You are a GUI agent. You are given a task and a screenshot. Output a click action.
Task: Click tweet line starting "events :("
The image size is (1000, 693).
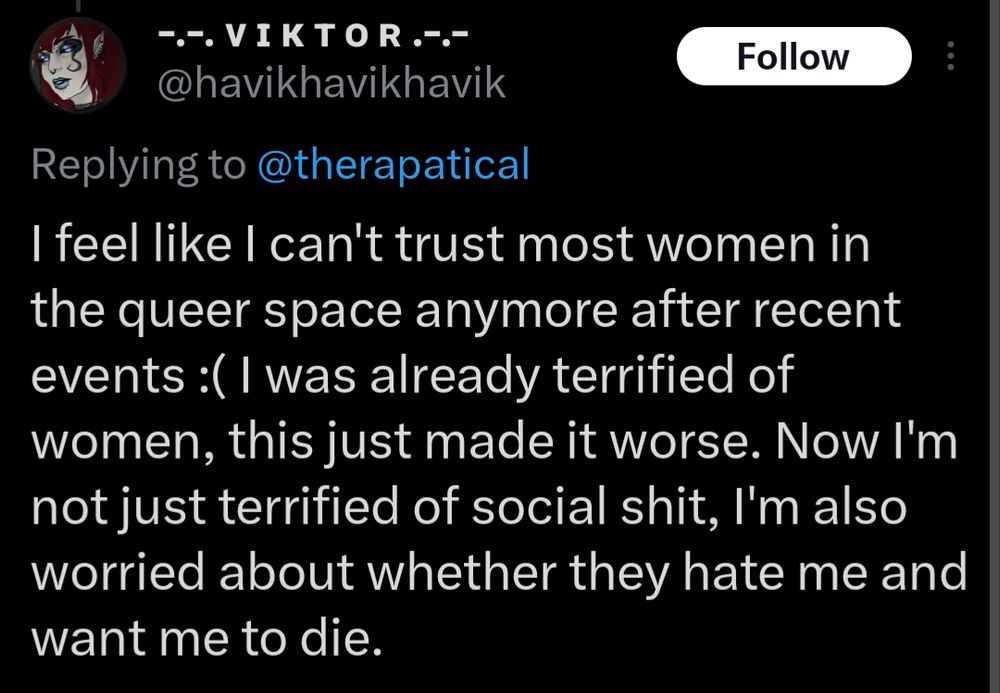[x=412, y=376]
